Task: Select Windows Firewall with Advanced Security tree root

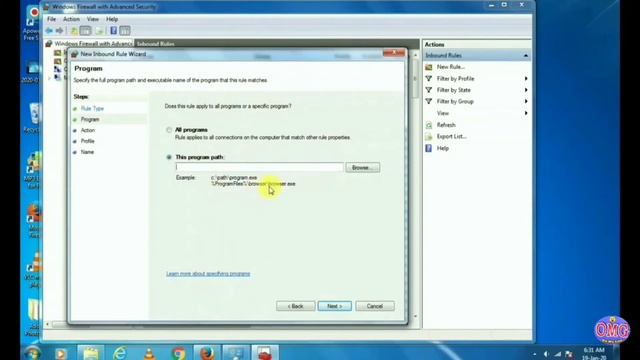Action: point(93,44)
